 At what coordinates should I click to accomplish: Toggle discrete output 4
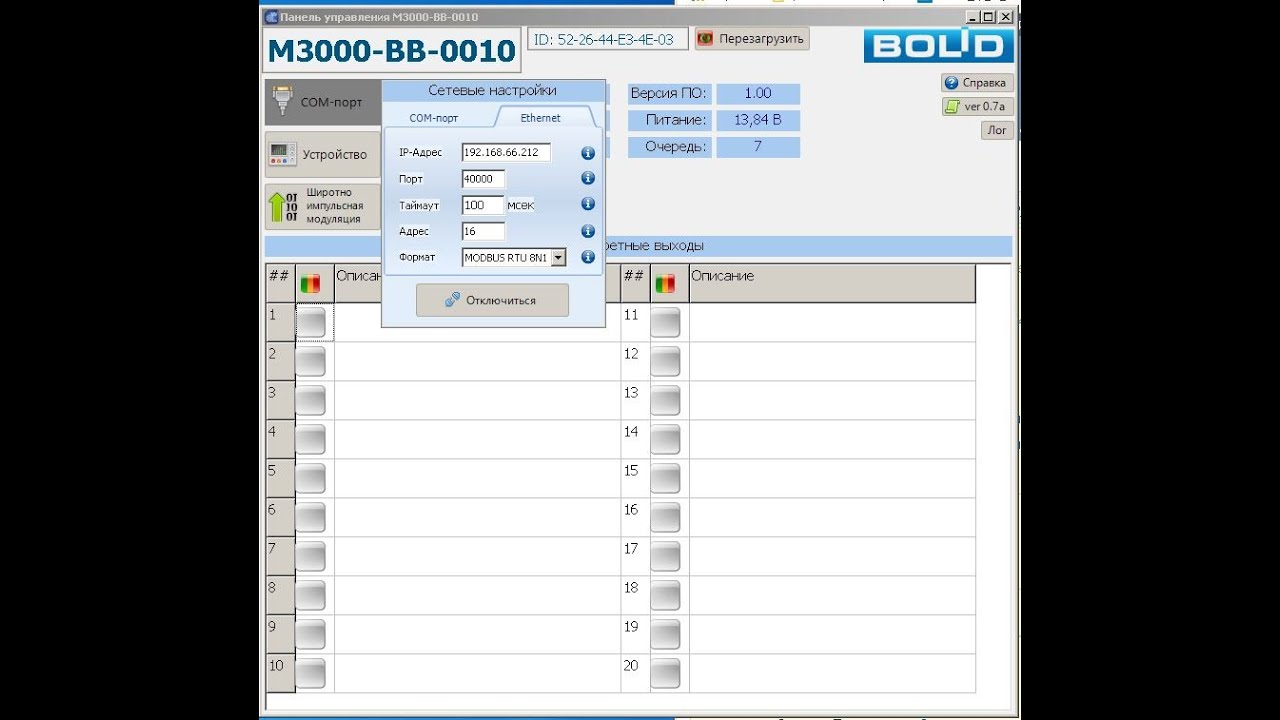tap(311, 439)
